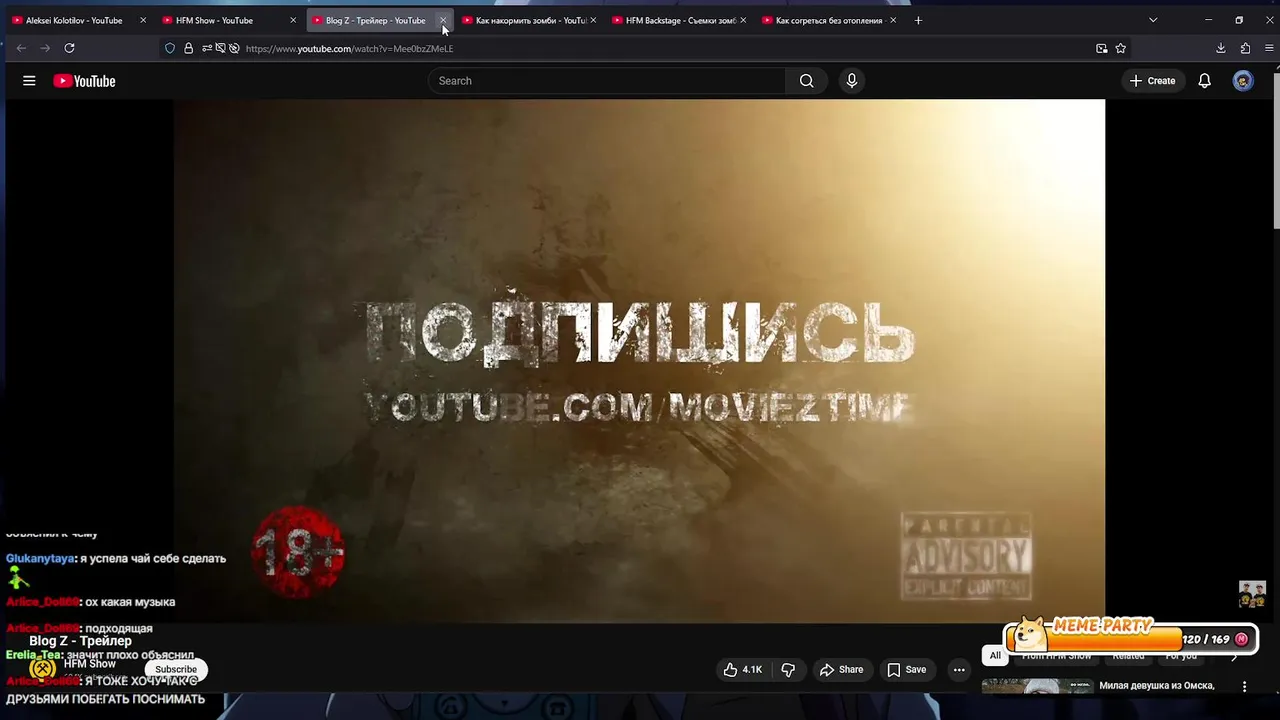Click the video player area
1280x720 pixels.
(x=640, y=361)
